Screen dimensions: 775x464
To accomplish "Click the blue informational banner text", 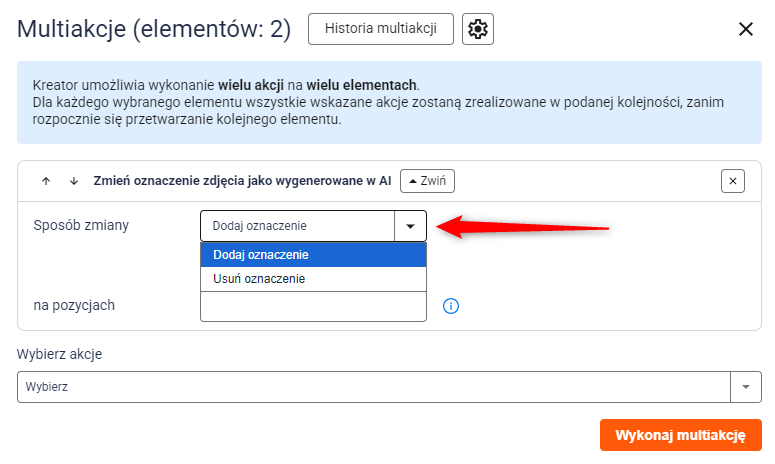I will pos(378,102).
